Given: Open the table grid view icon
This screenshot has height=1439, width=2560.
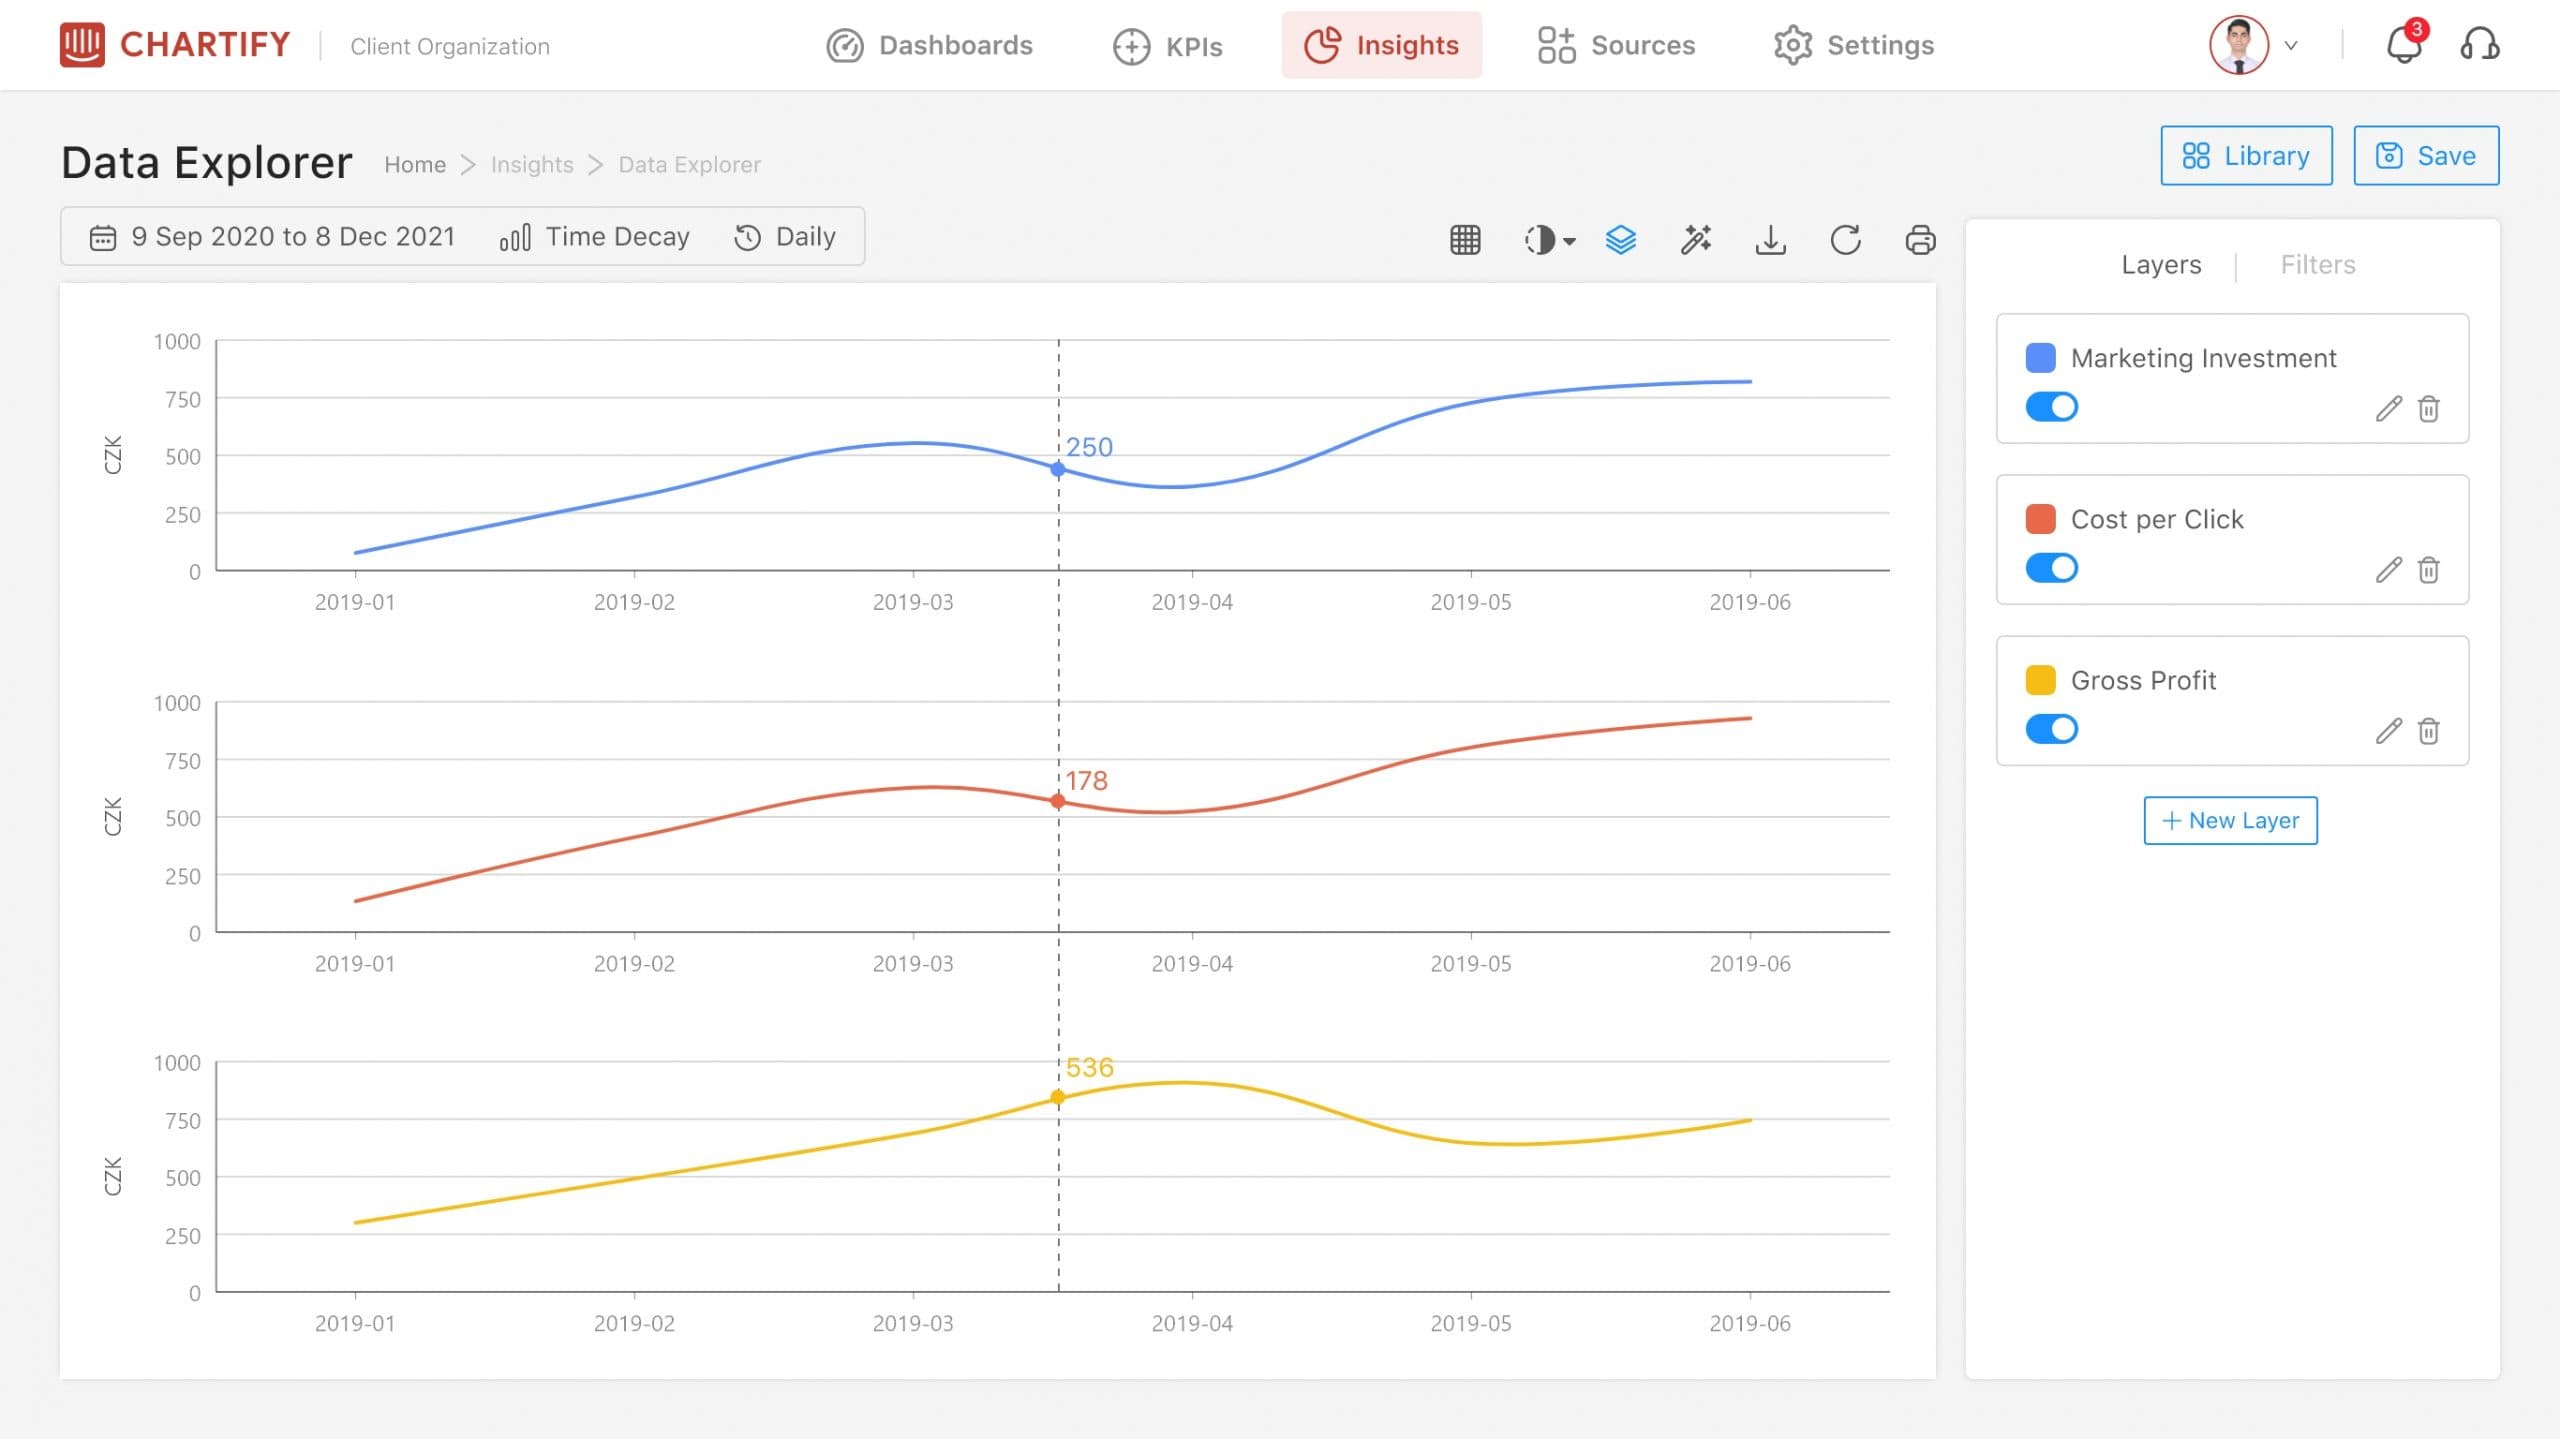Looking at the screenshot, I should [1465, 240].
